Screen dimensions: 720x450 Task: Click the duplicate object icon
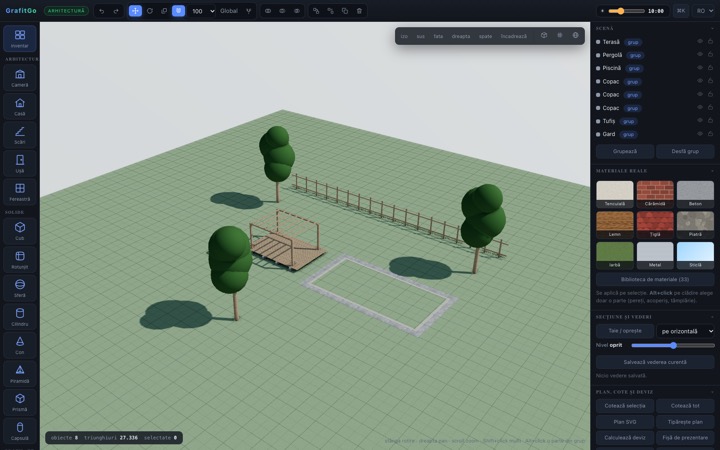point(345,11)
